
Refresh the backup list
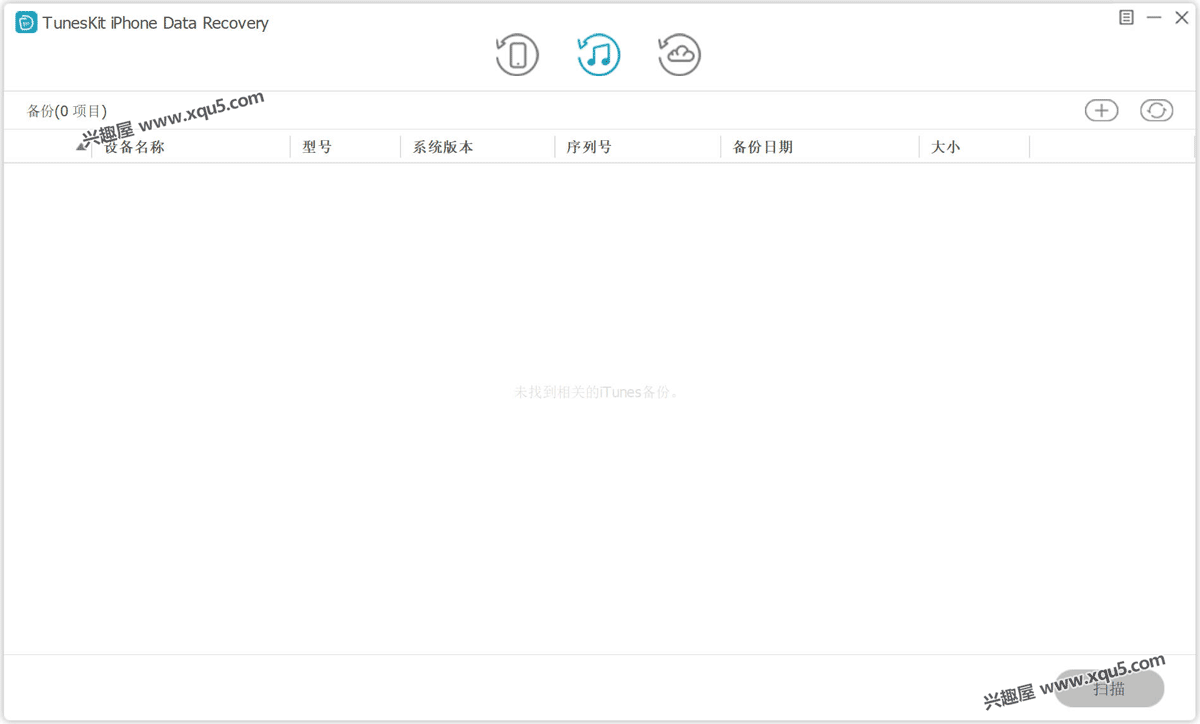[1157, 111]
